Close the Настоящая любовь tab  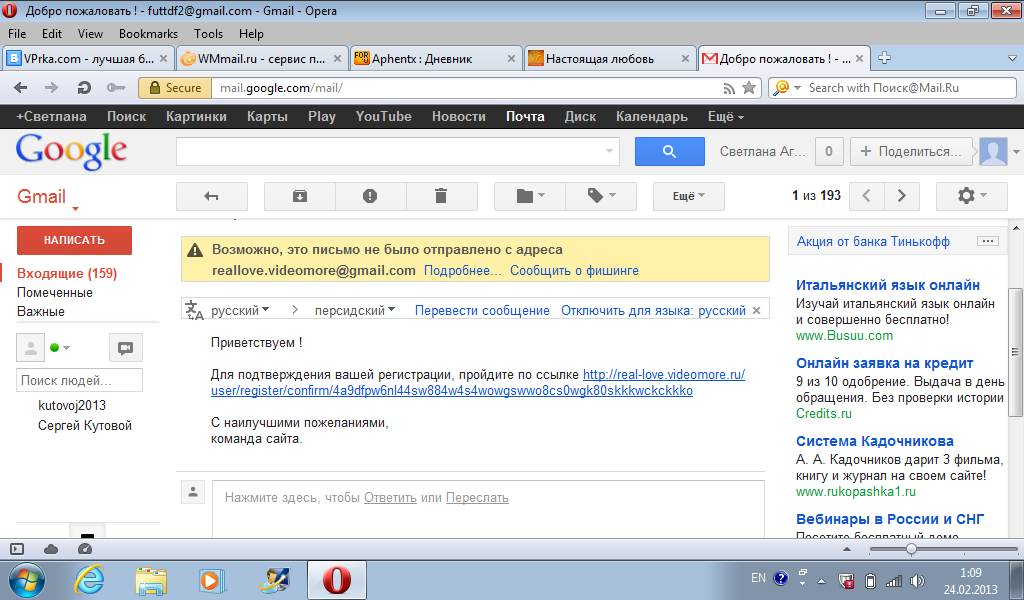(685, 59)
